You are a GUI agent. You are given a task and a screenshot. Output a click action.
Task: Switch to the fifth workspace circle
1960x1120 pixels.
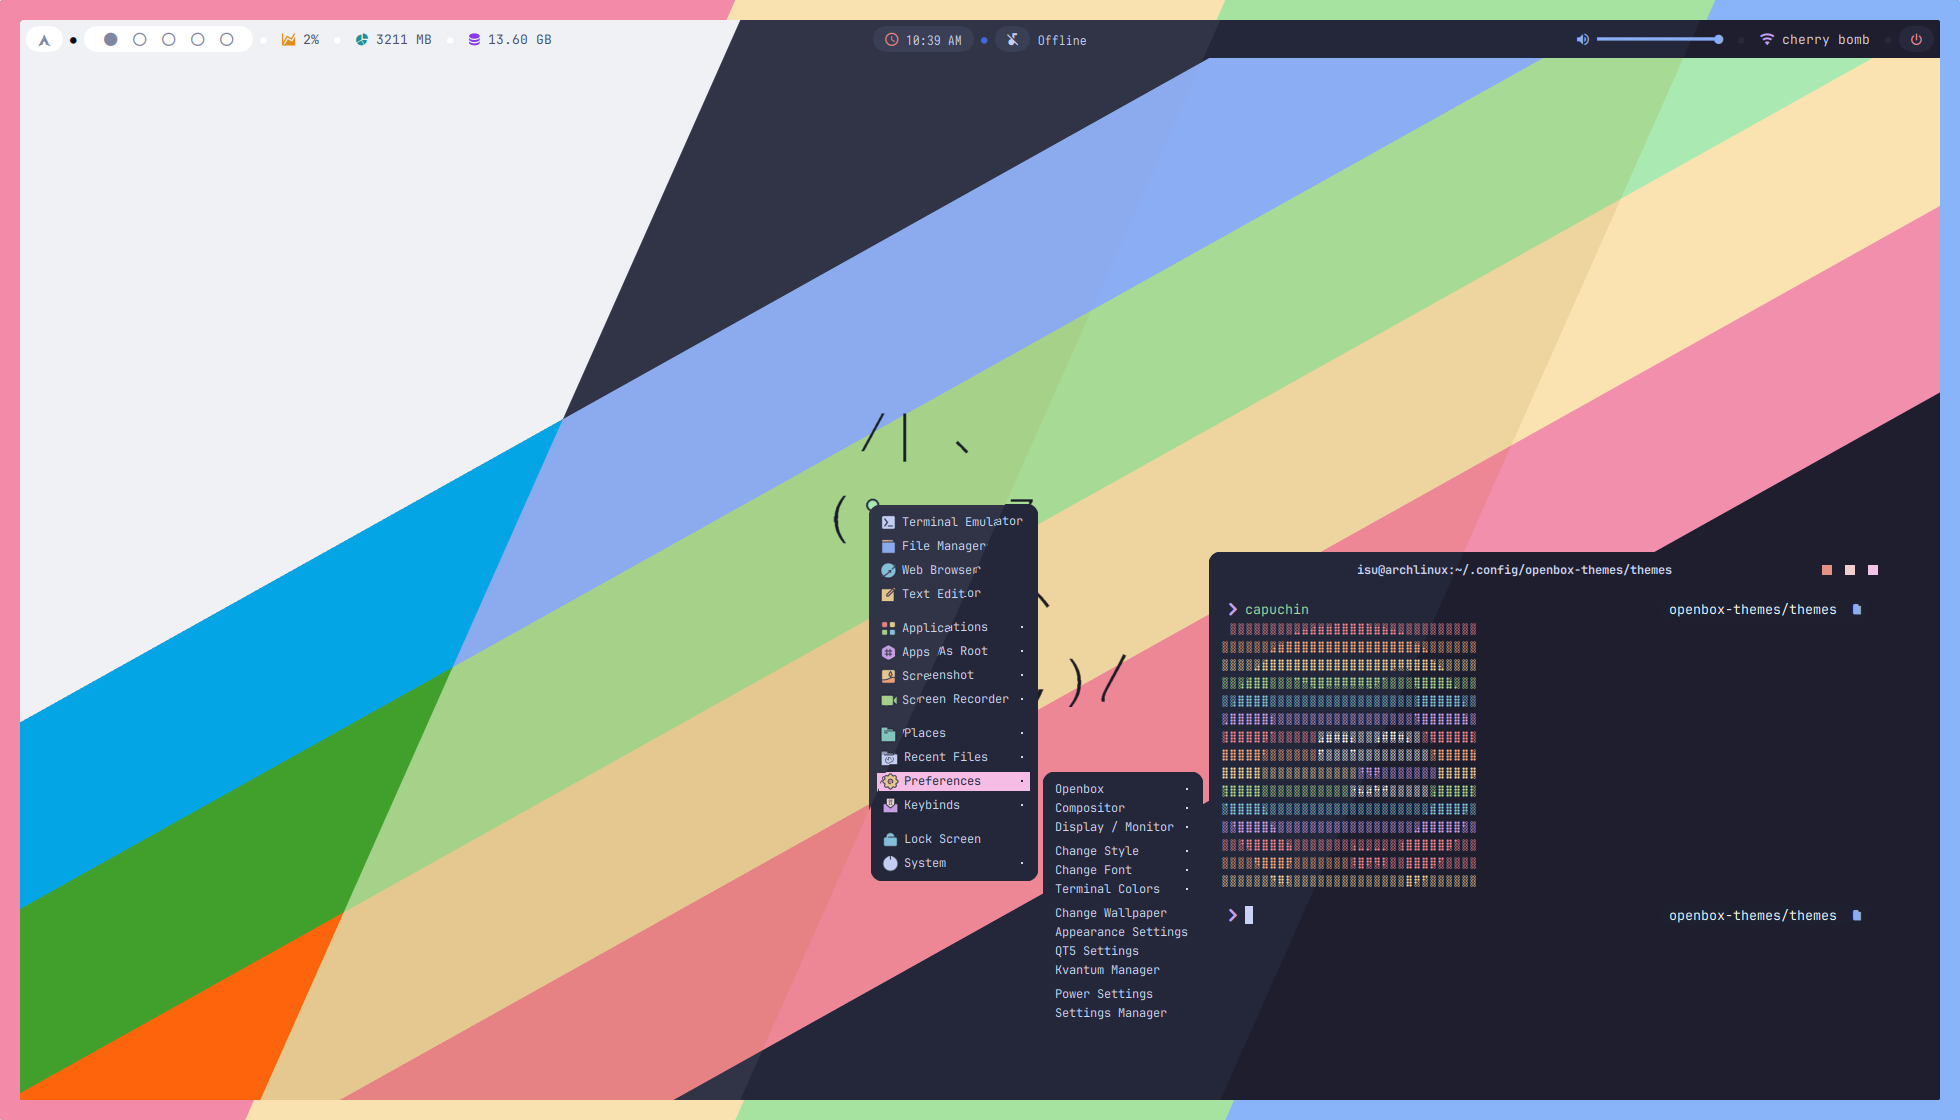[227, 40]
